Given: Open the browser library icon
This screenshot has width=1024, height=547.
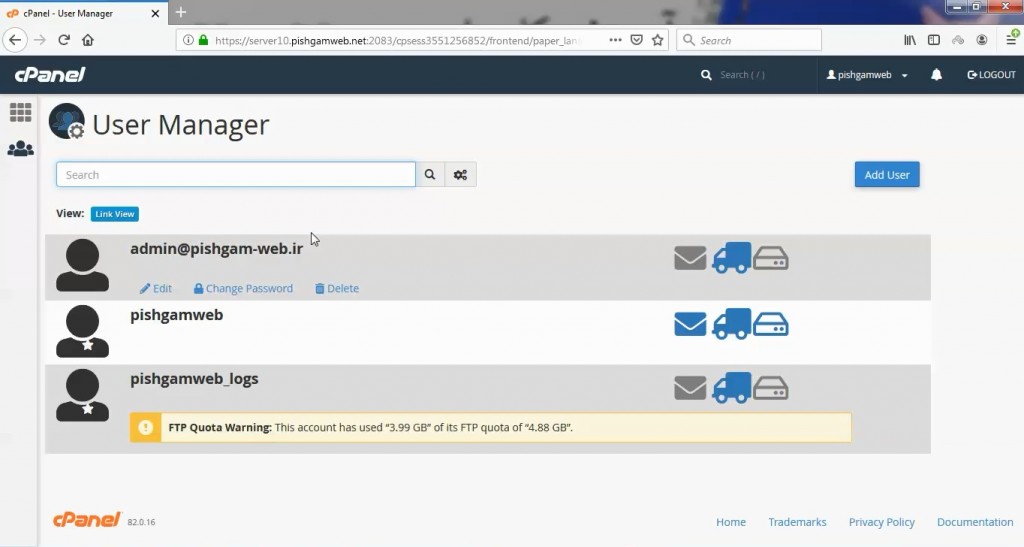Looking at the screenshot, I should (910, 40).
